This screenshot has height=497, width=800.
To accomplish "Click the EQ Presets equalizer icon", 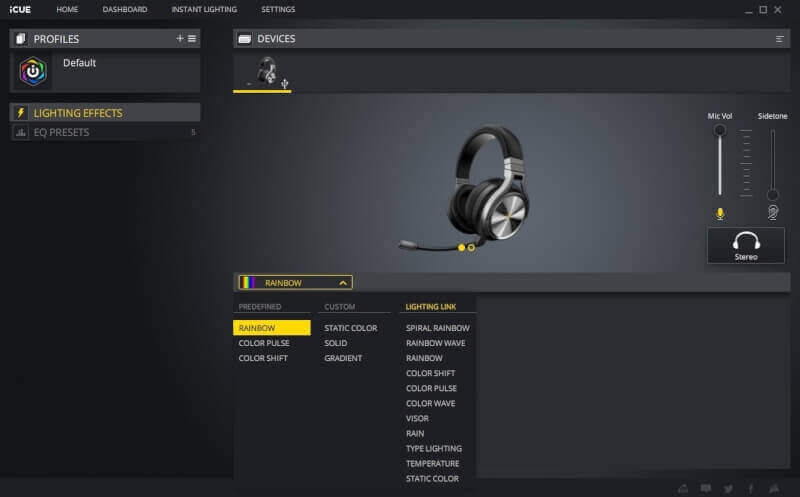I will click(20, 133).
